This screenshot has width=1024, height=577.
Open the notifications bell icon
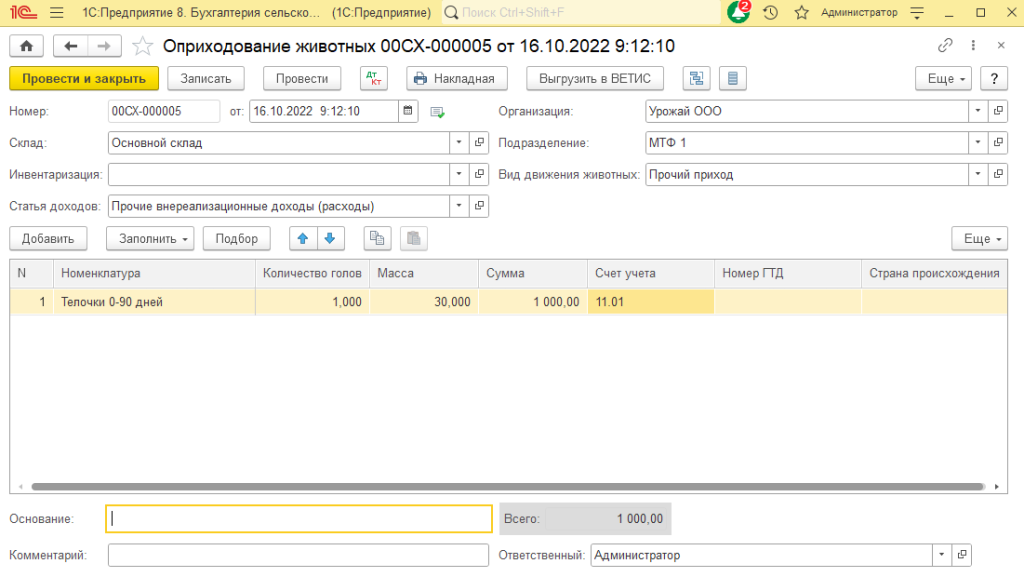tap(738, 13)
